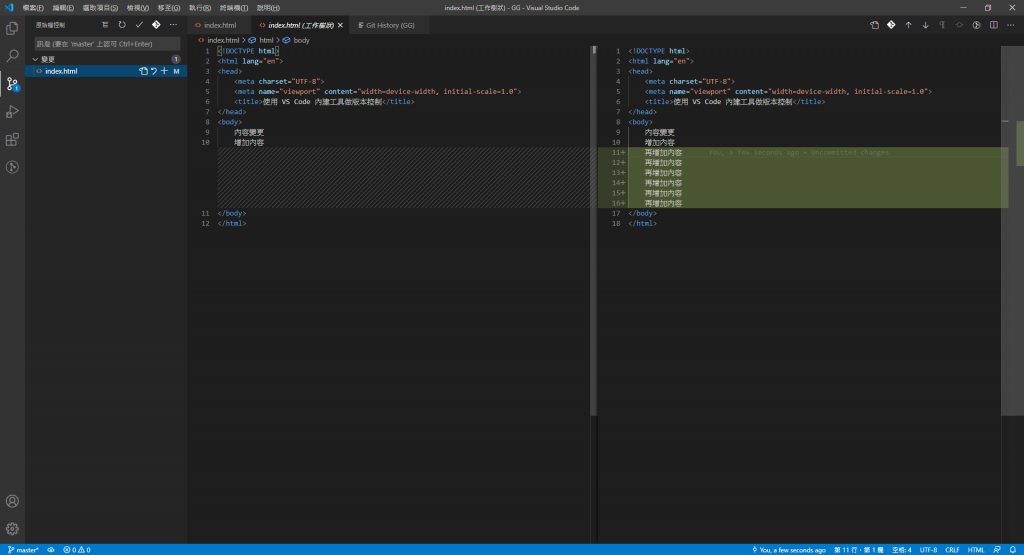This screenshot has height=555, width=1024.
Task: Click the changes count badge showing 1
Action: tap(176, 59)
